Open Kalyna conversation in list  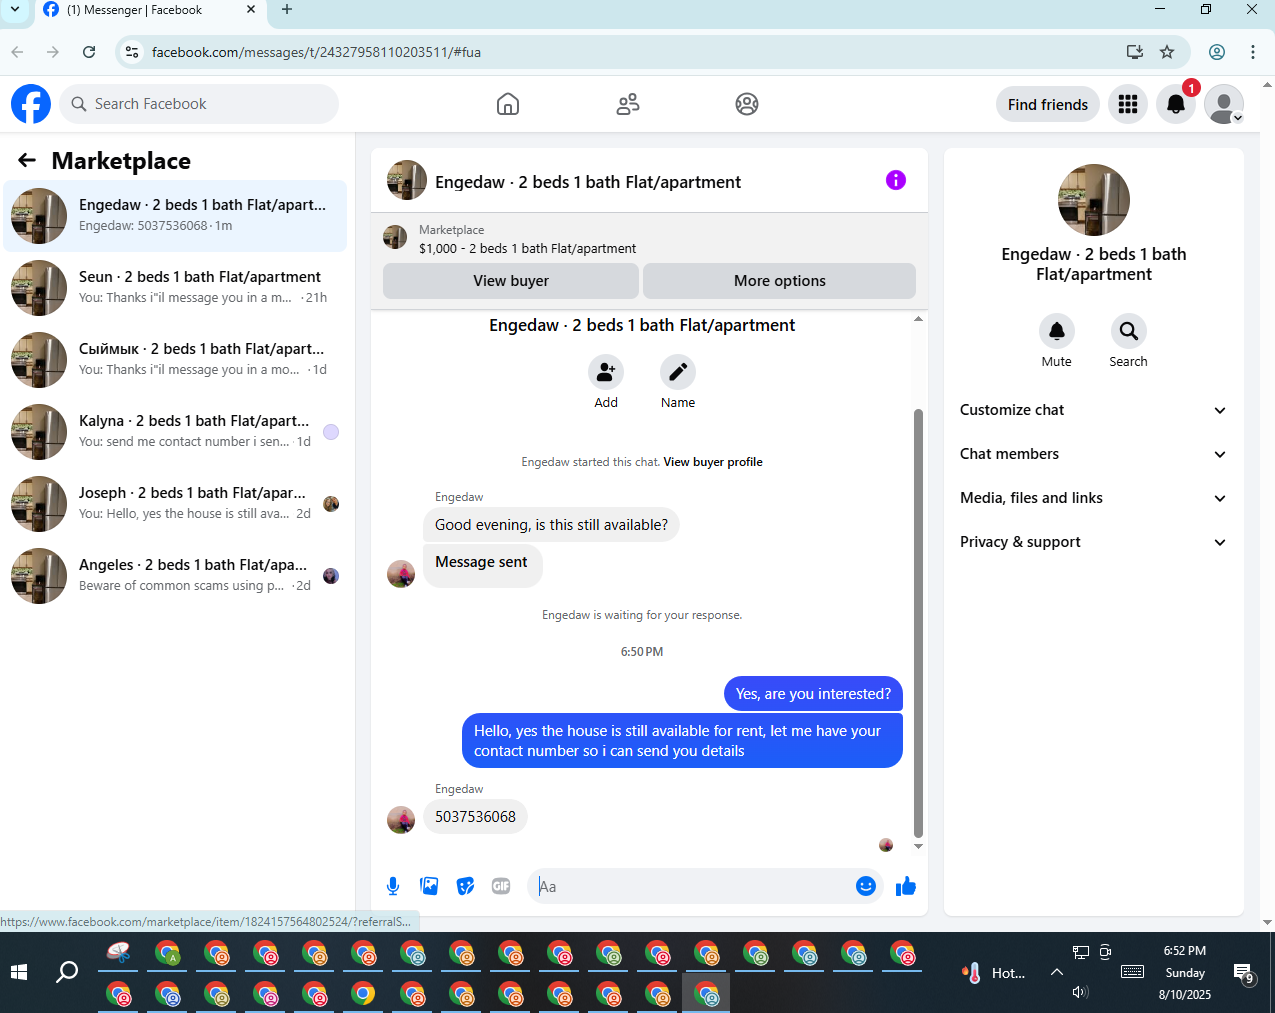point(175,432)
